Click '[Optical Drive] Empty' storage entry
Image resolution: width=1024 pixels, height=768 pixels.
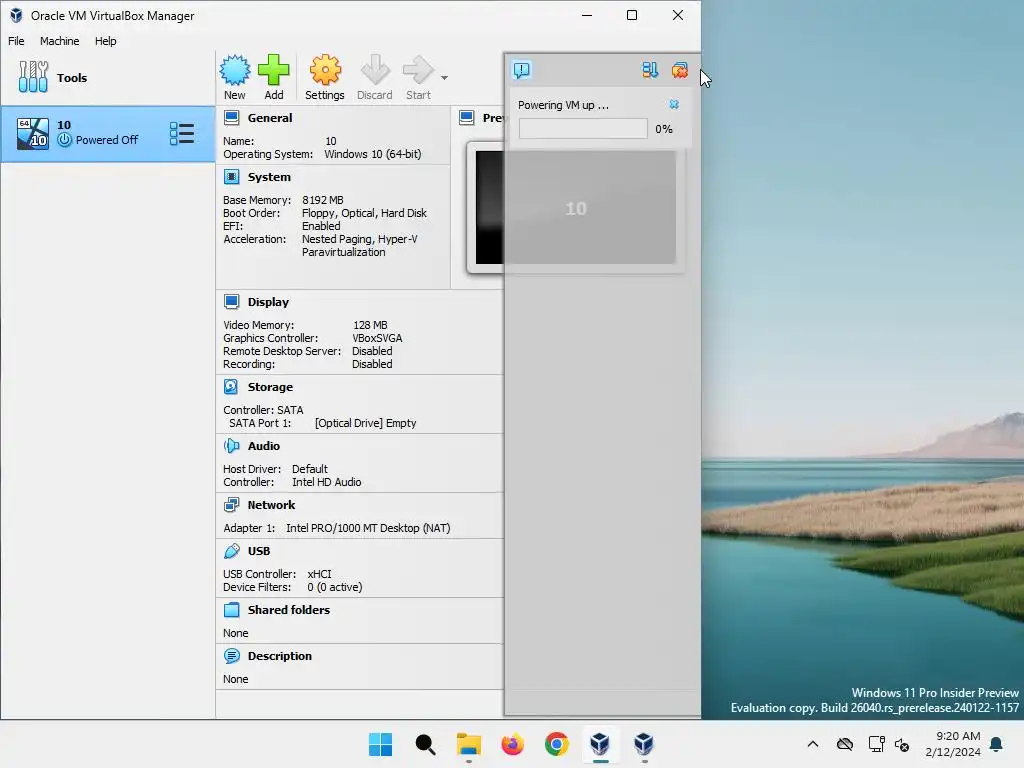tap(365, 423)
